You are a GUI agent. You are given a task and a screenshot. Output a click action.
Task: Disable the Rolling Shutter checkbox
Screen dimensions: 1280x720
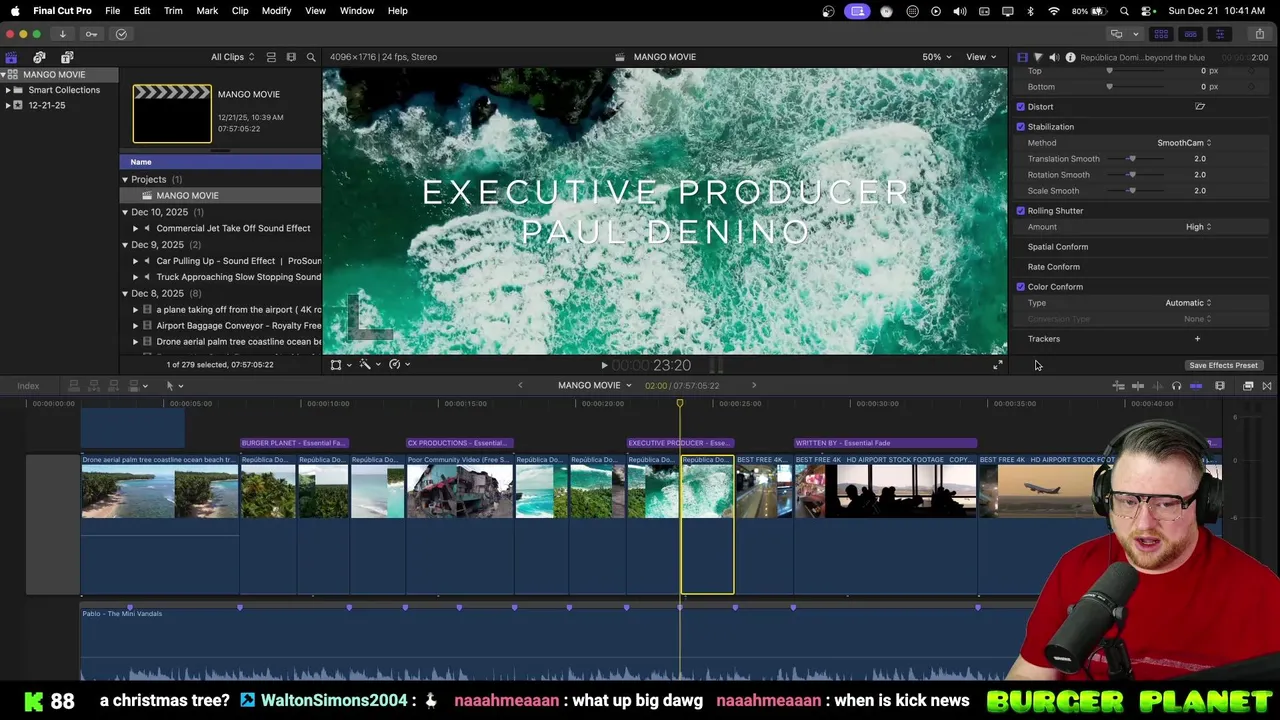pyautogui.click(x=1021, y=211)
